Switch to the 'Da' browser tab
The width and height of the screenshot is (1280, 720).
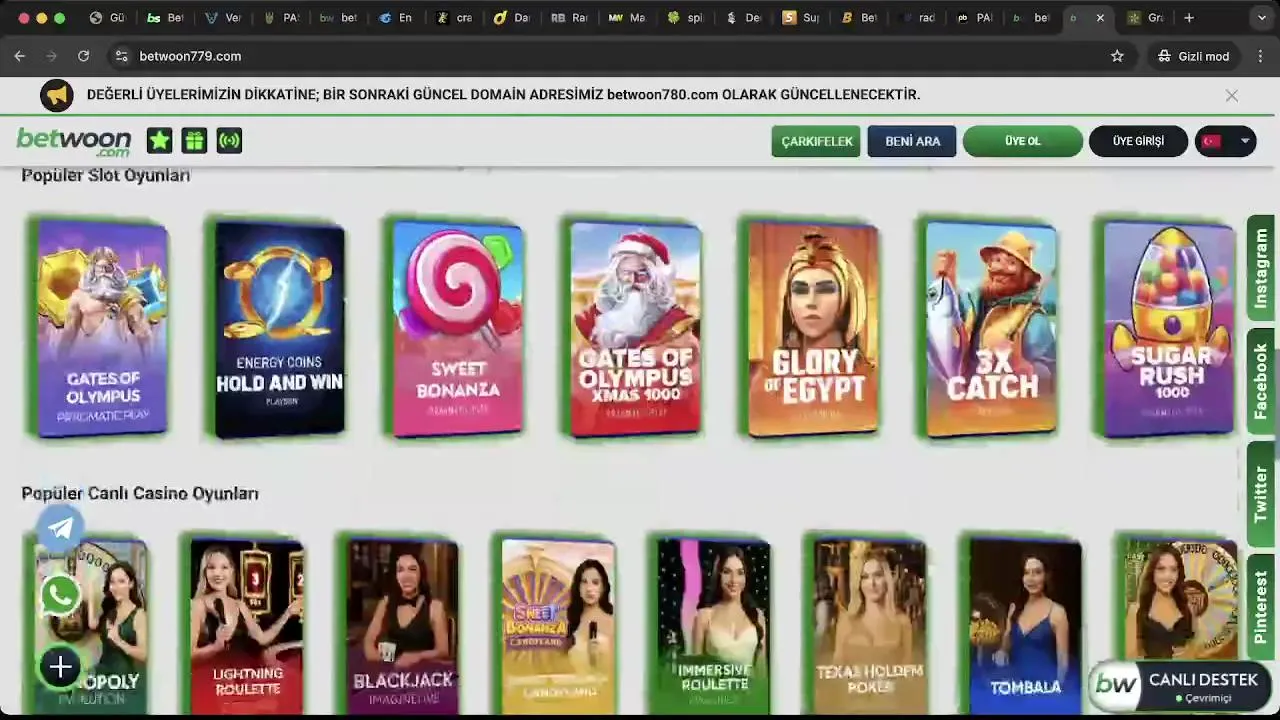pyautogui.click(x=512, y=18)
